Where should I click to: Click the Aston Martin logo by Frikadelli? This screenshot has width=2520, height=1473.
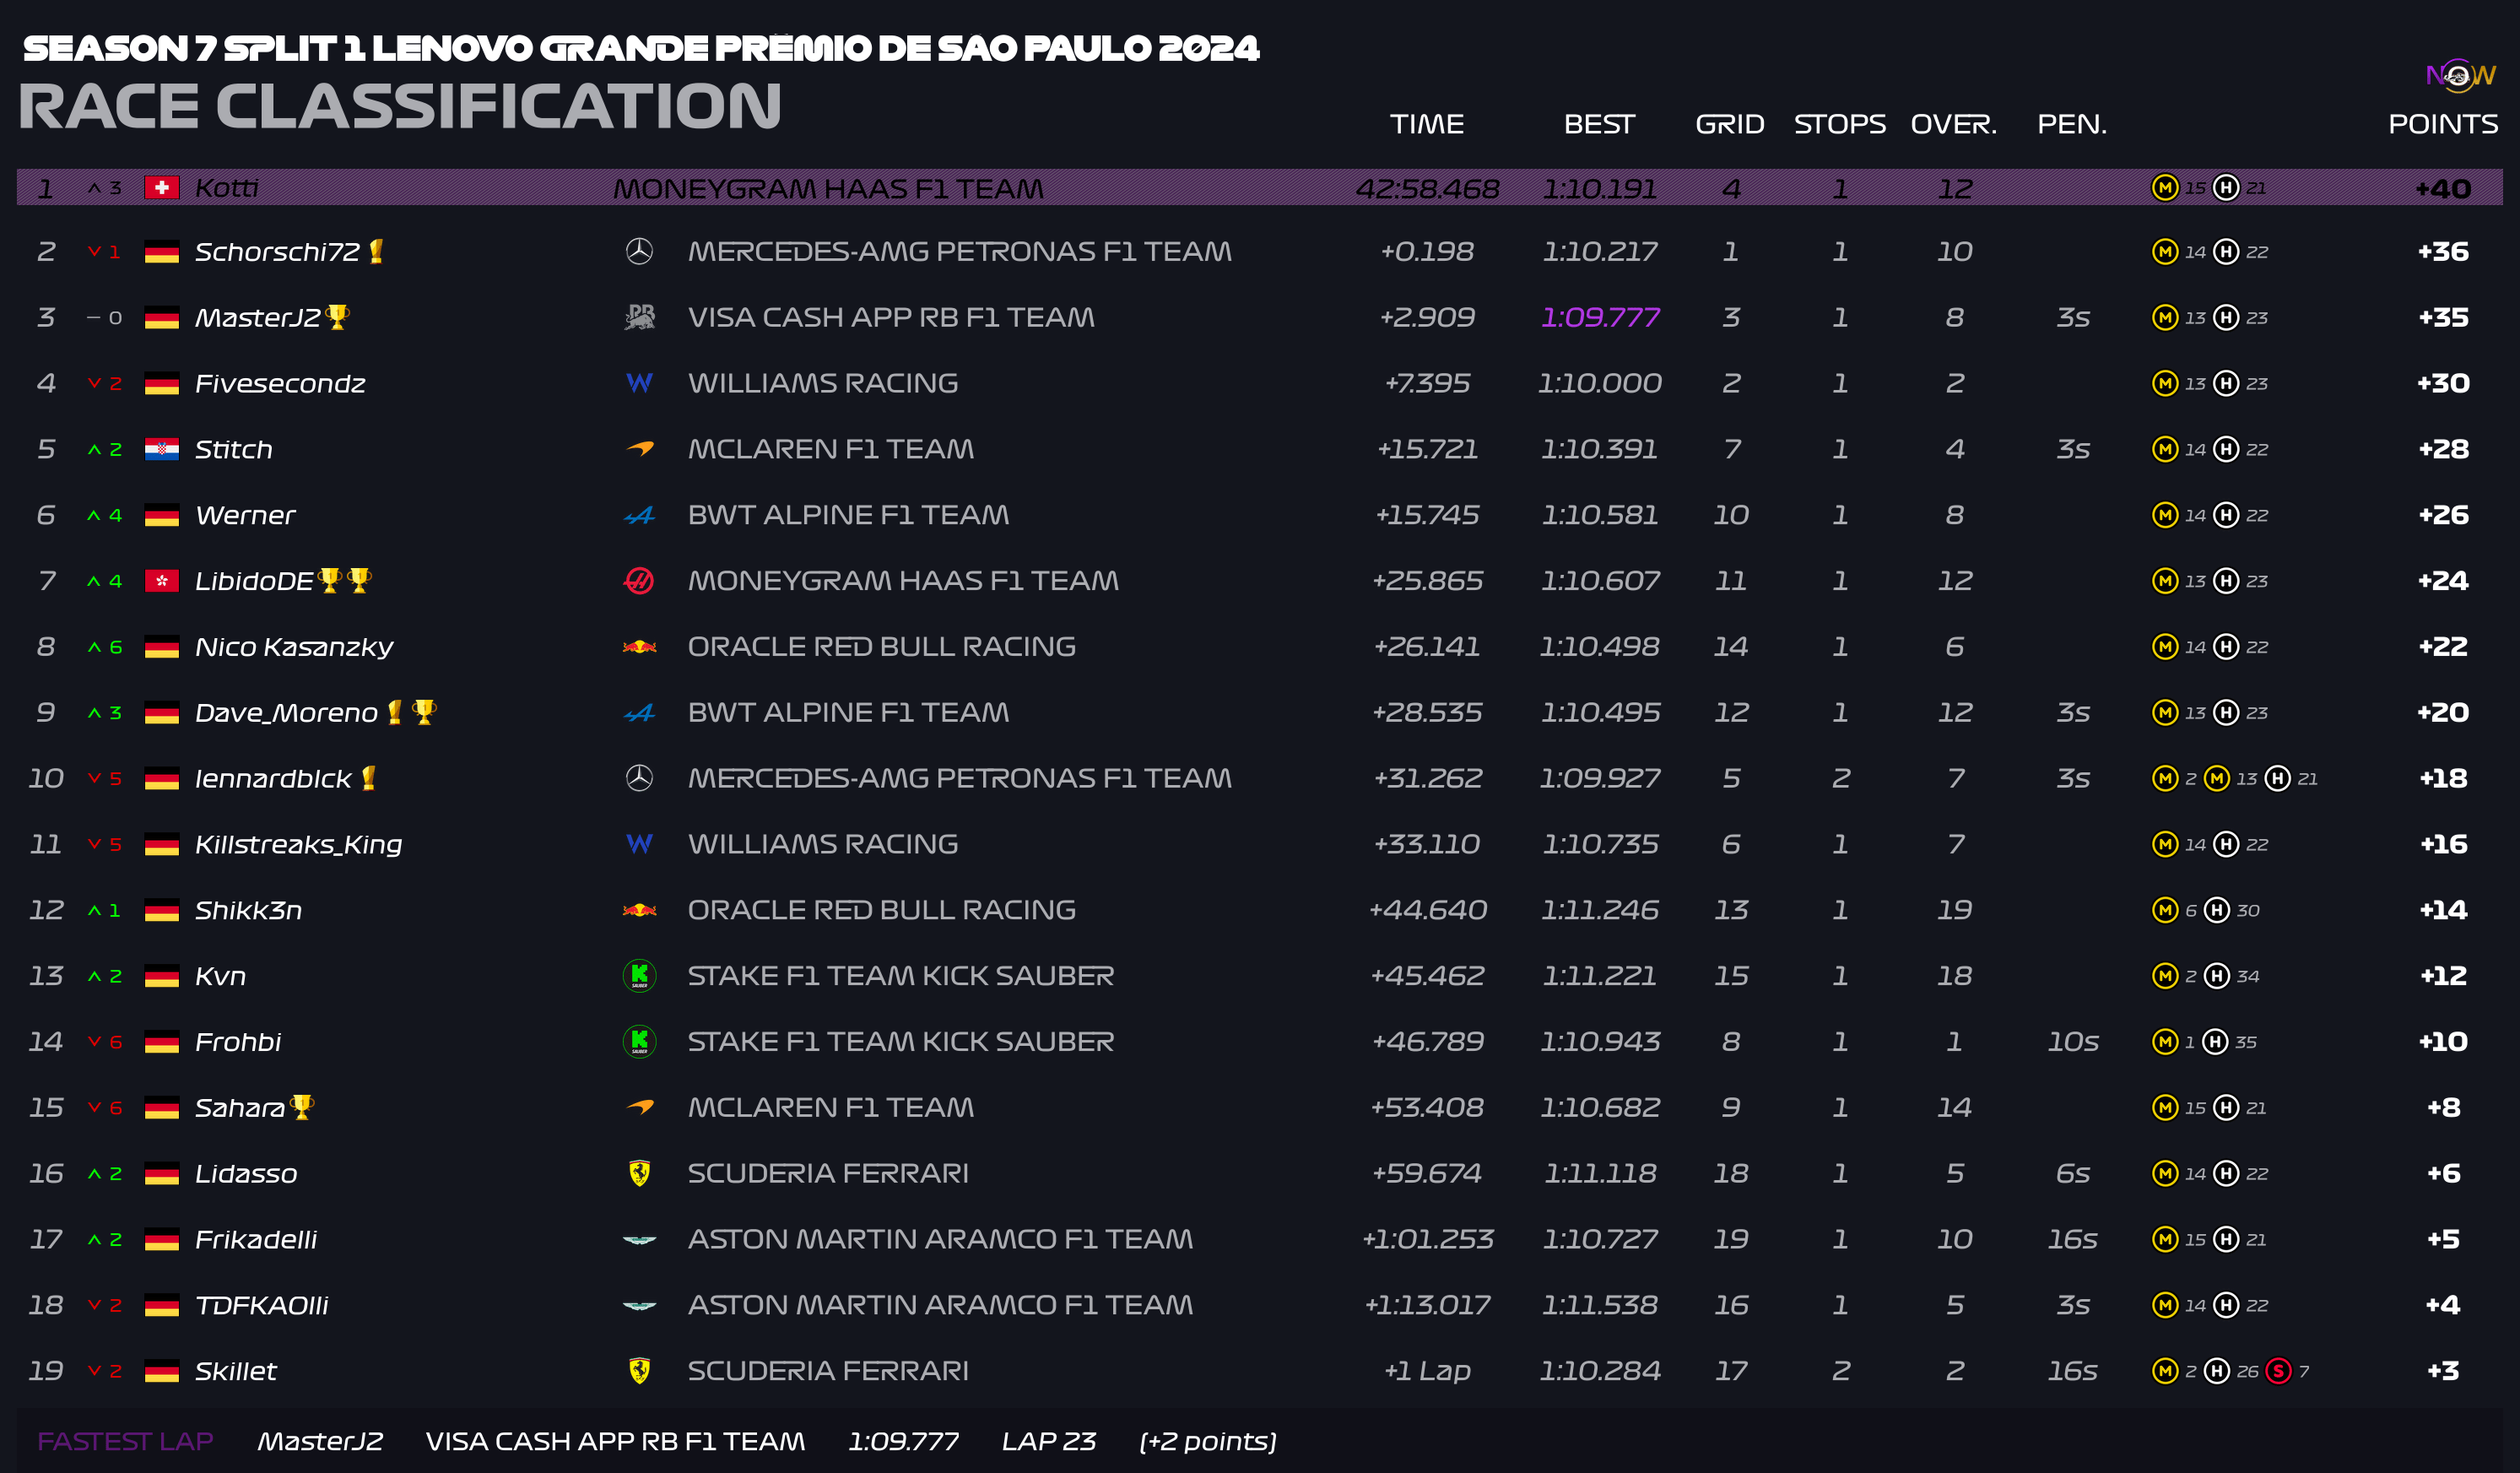click(639, 1240)
